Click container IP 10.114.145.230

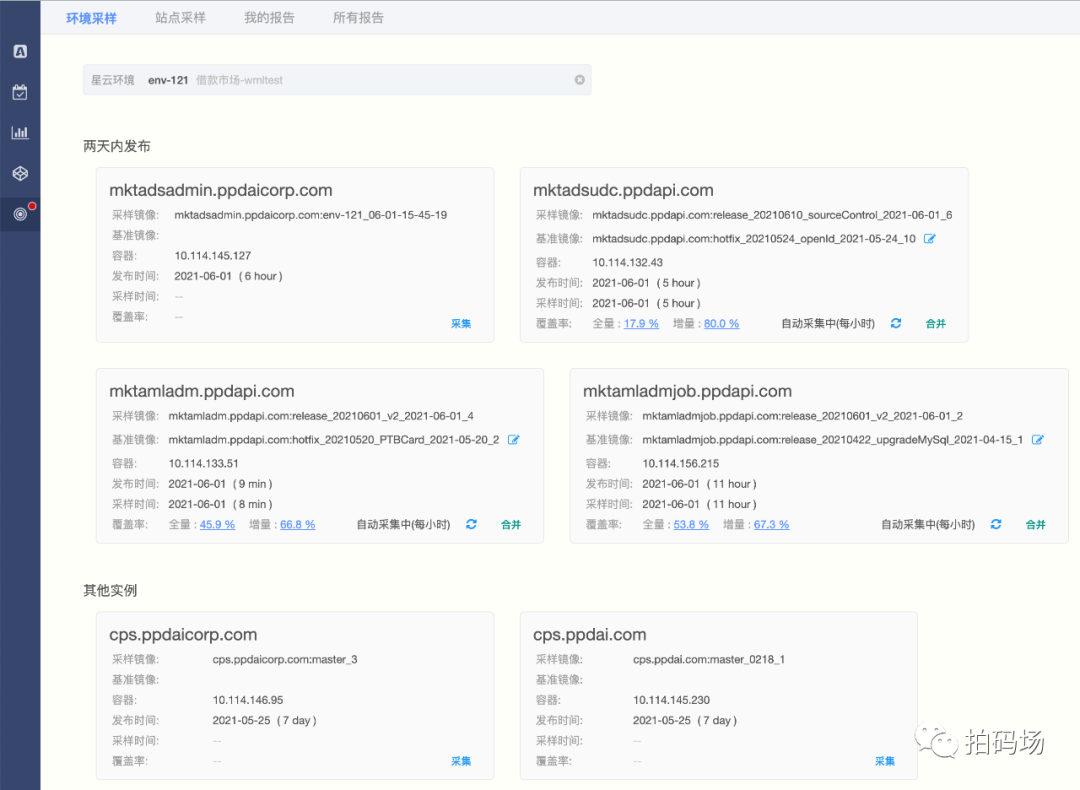point(672,700)
